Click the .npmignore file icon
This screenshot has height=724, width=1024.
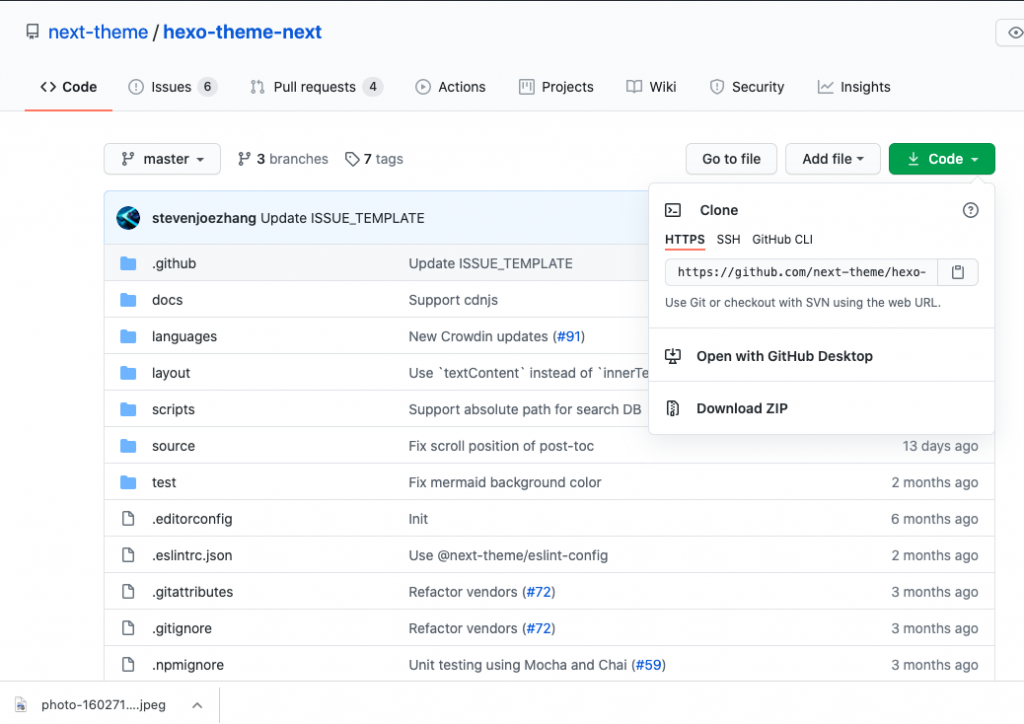pyautogui.click(x=128, y=665)
